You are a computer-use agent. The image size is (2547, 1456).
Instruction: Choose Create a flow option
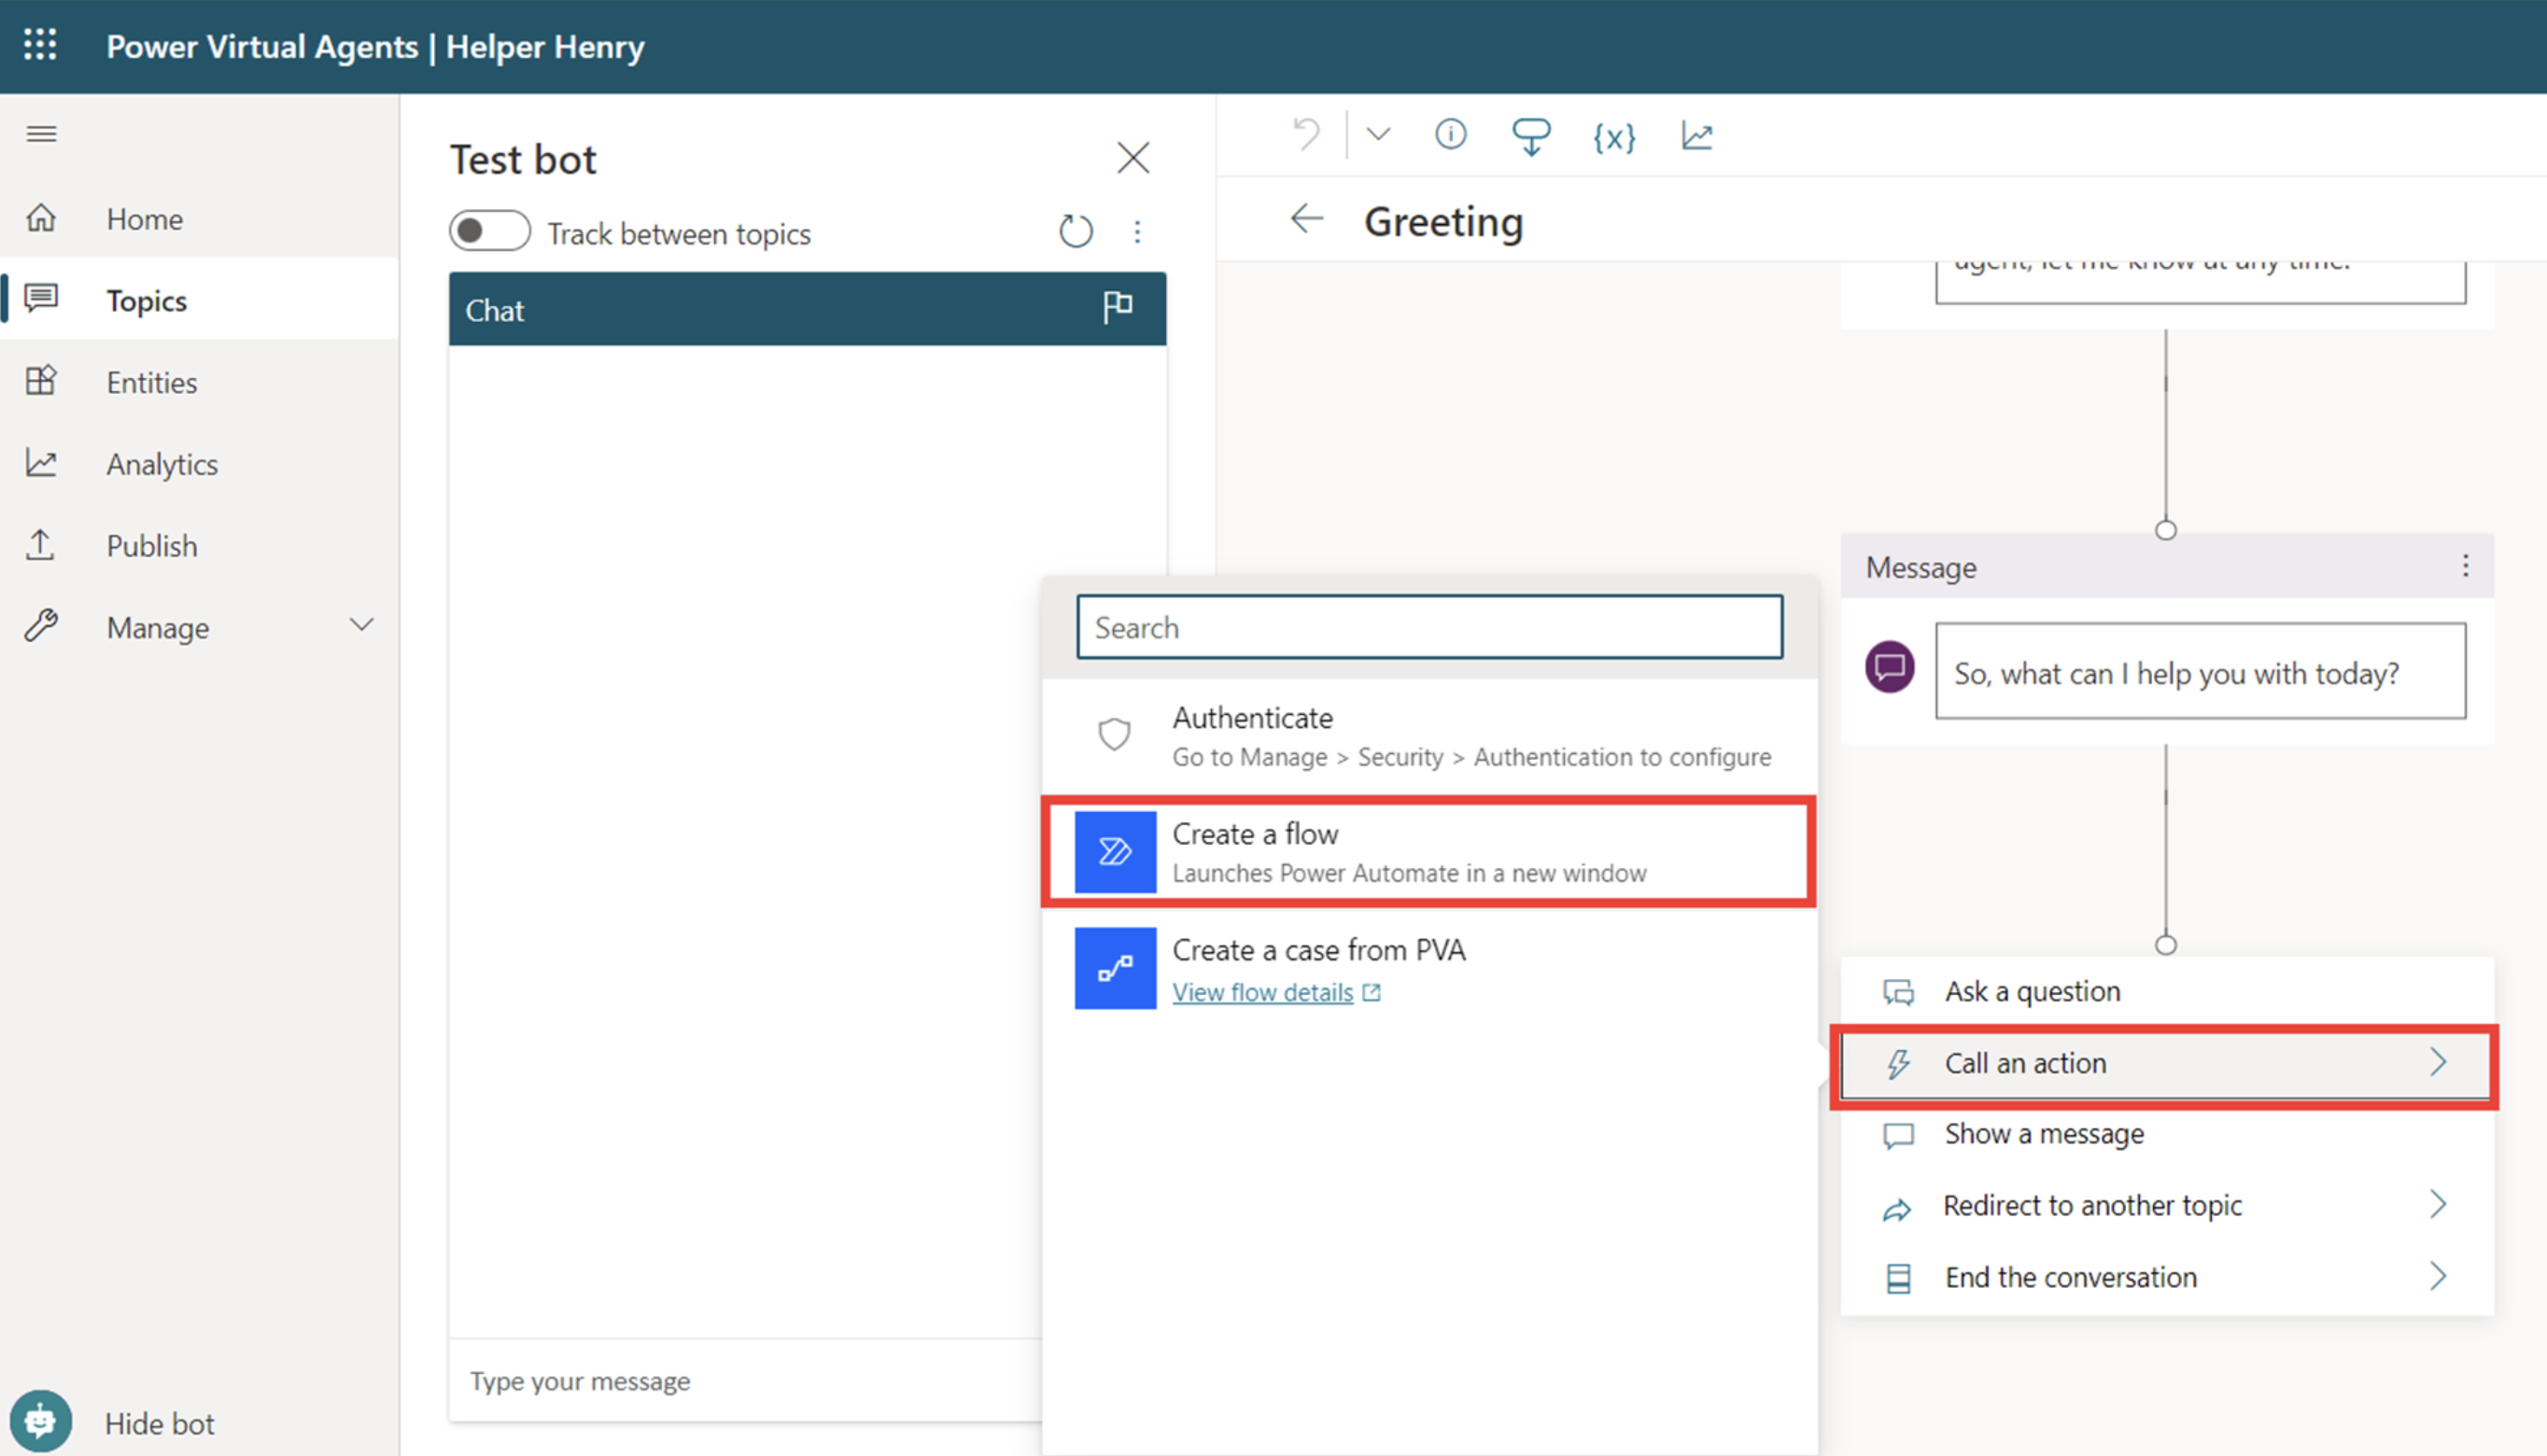click(1428, 852)
